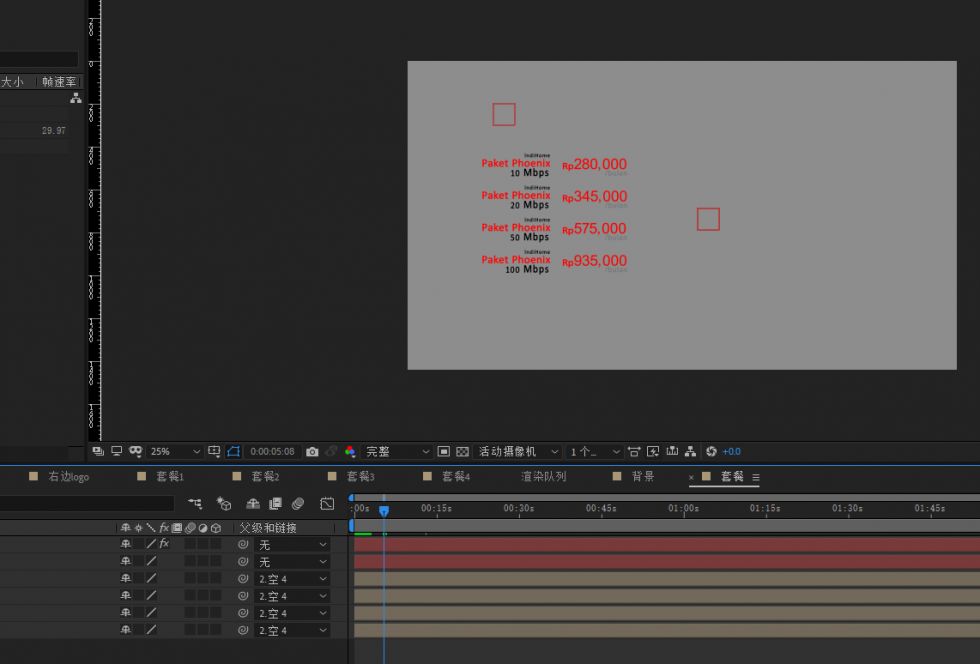980x664 pixels.
Task: Click the reset exposure icon
Action: pos(711,452)
